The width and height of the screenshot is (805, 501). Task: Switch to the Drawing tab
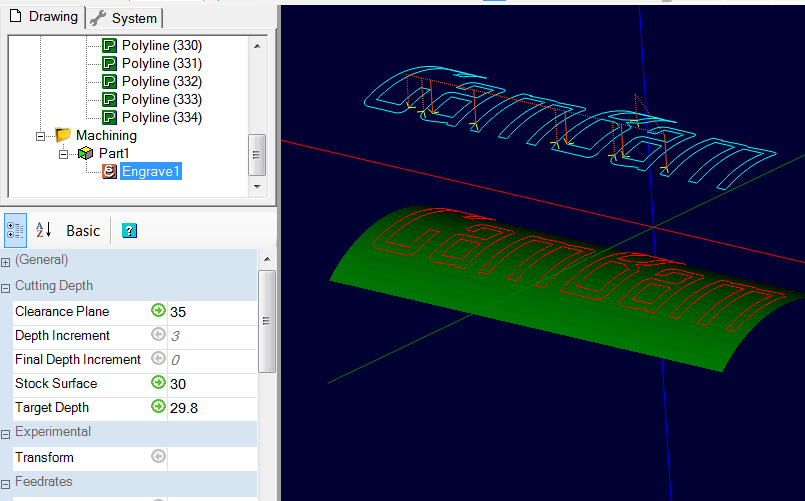point(44,16)
